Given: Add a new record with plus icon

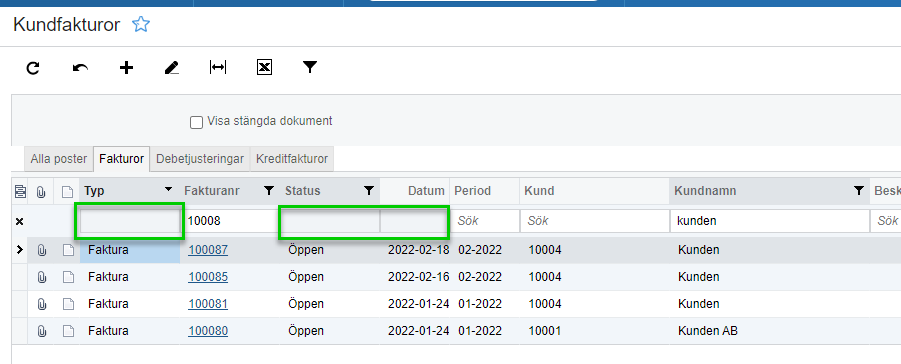Looking at the screenshot, I should [126, 68].
